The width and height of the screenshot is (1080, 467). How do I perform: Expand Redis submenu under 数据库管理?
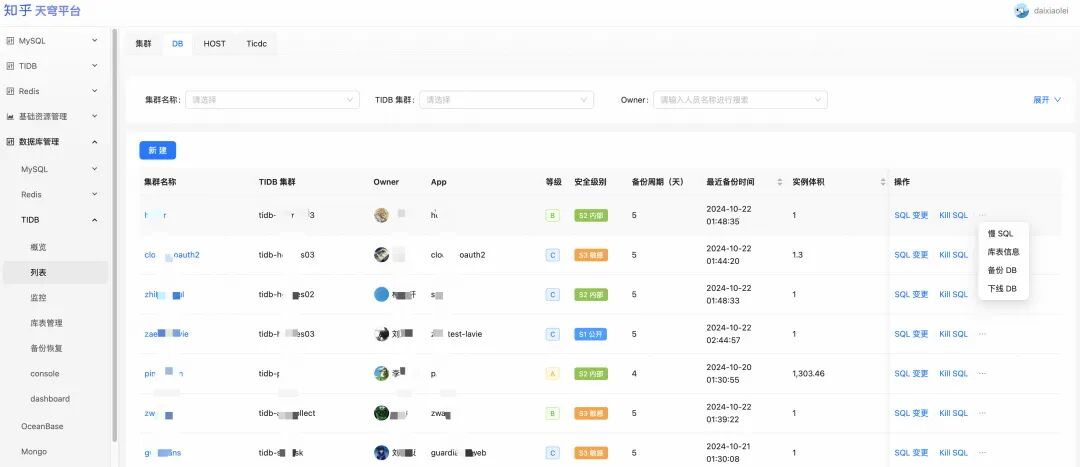[x=94, y=194]
